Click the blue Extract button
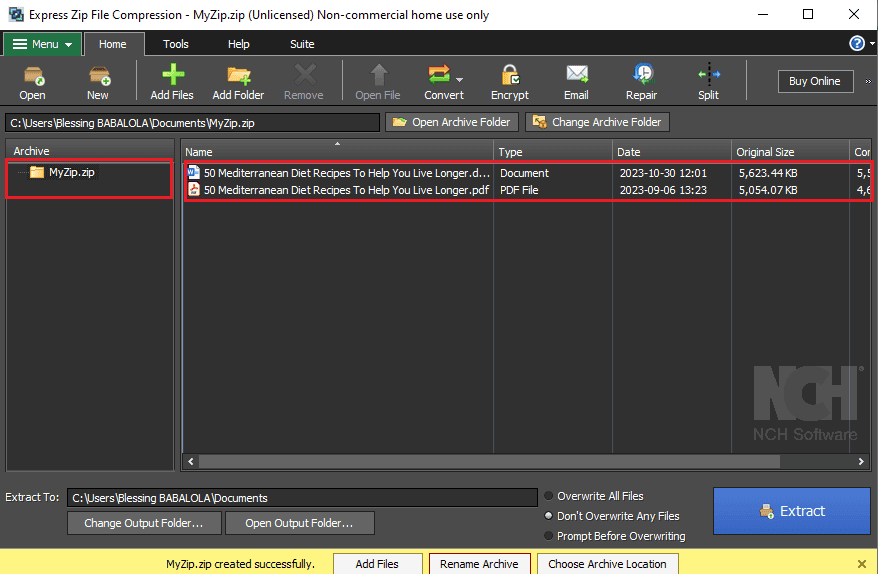This screenshot has width=878, height=574. pyautogui.click(x=792, y=511)
